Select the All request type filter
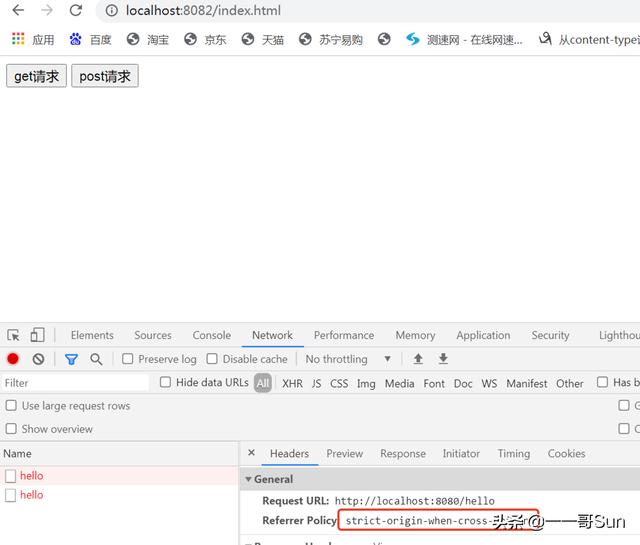640x545 pixels. [263, 383]
